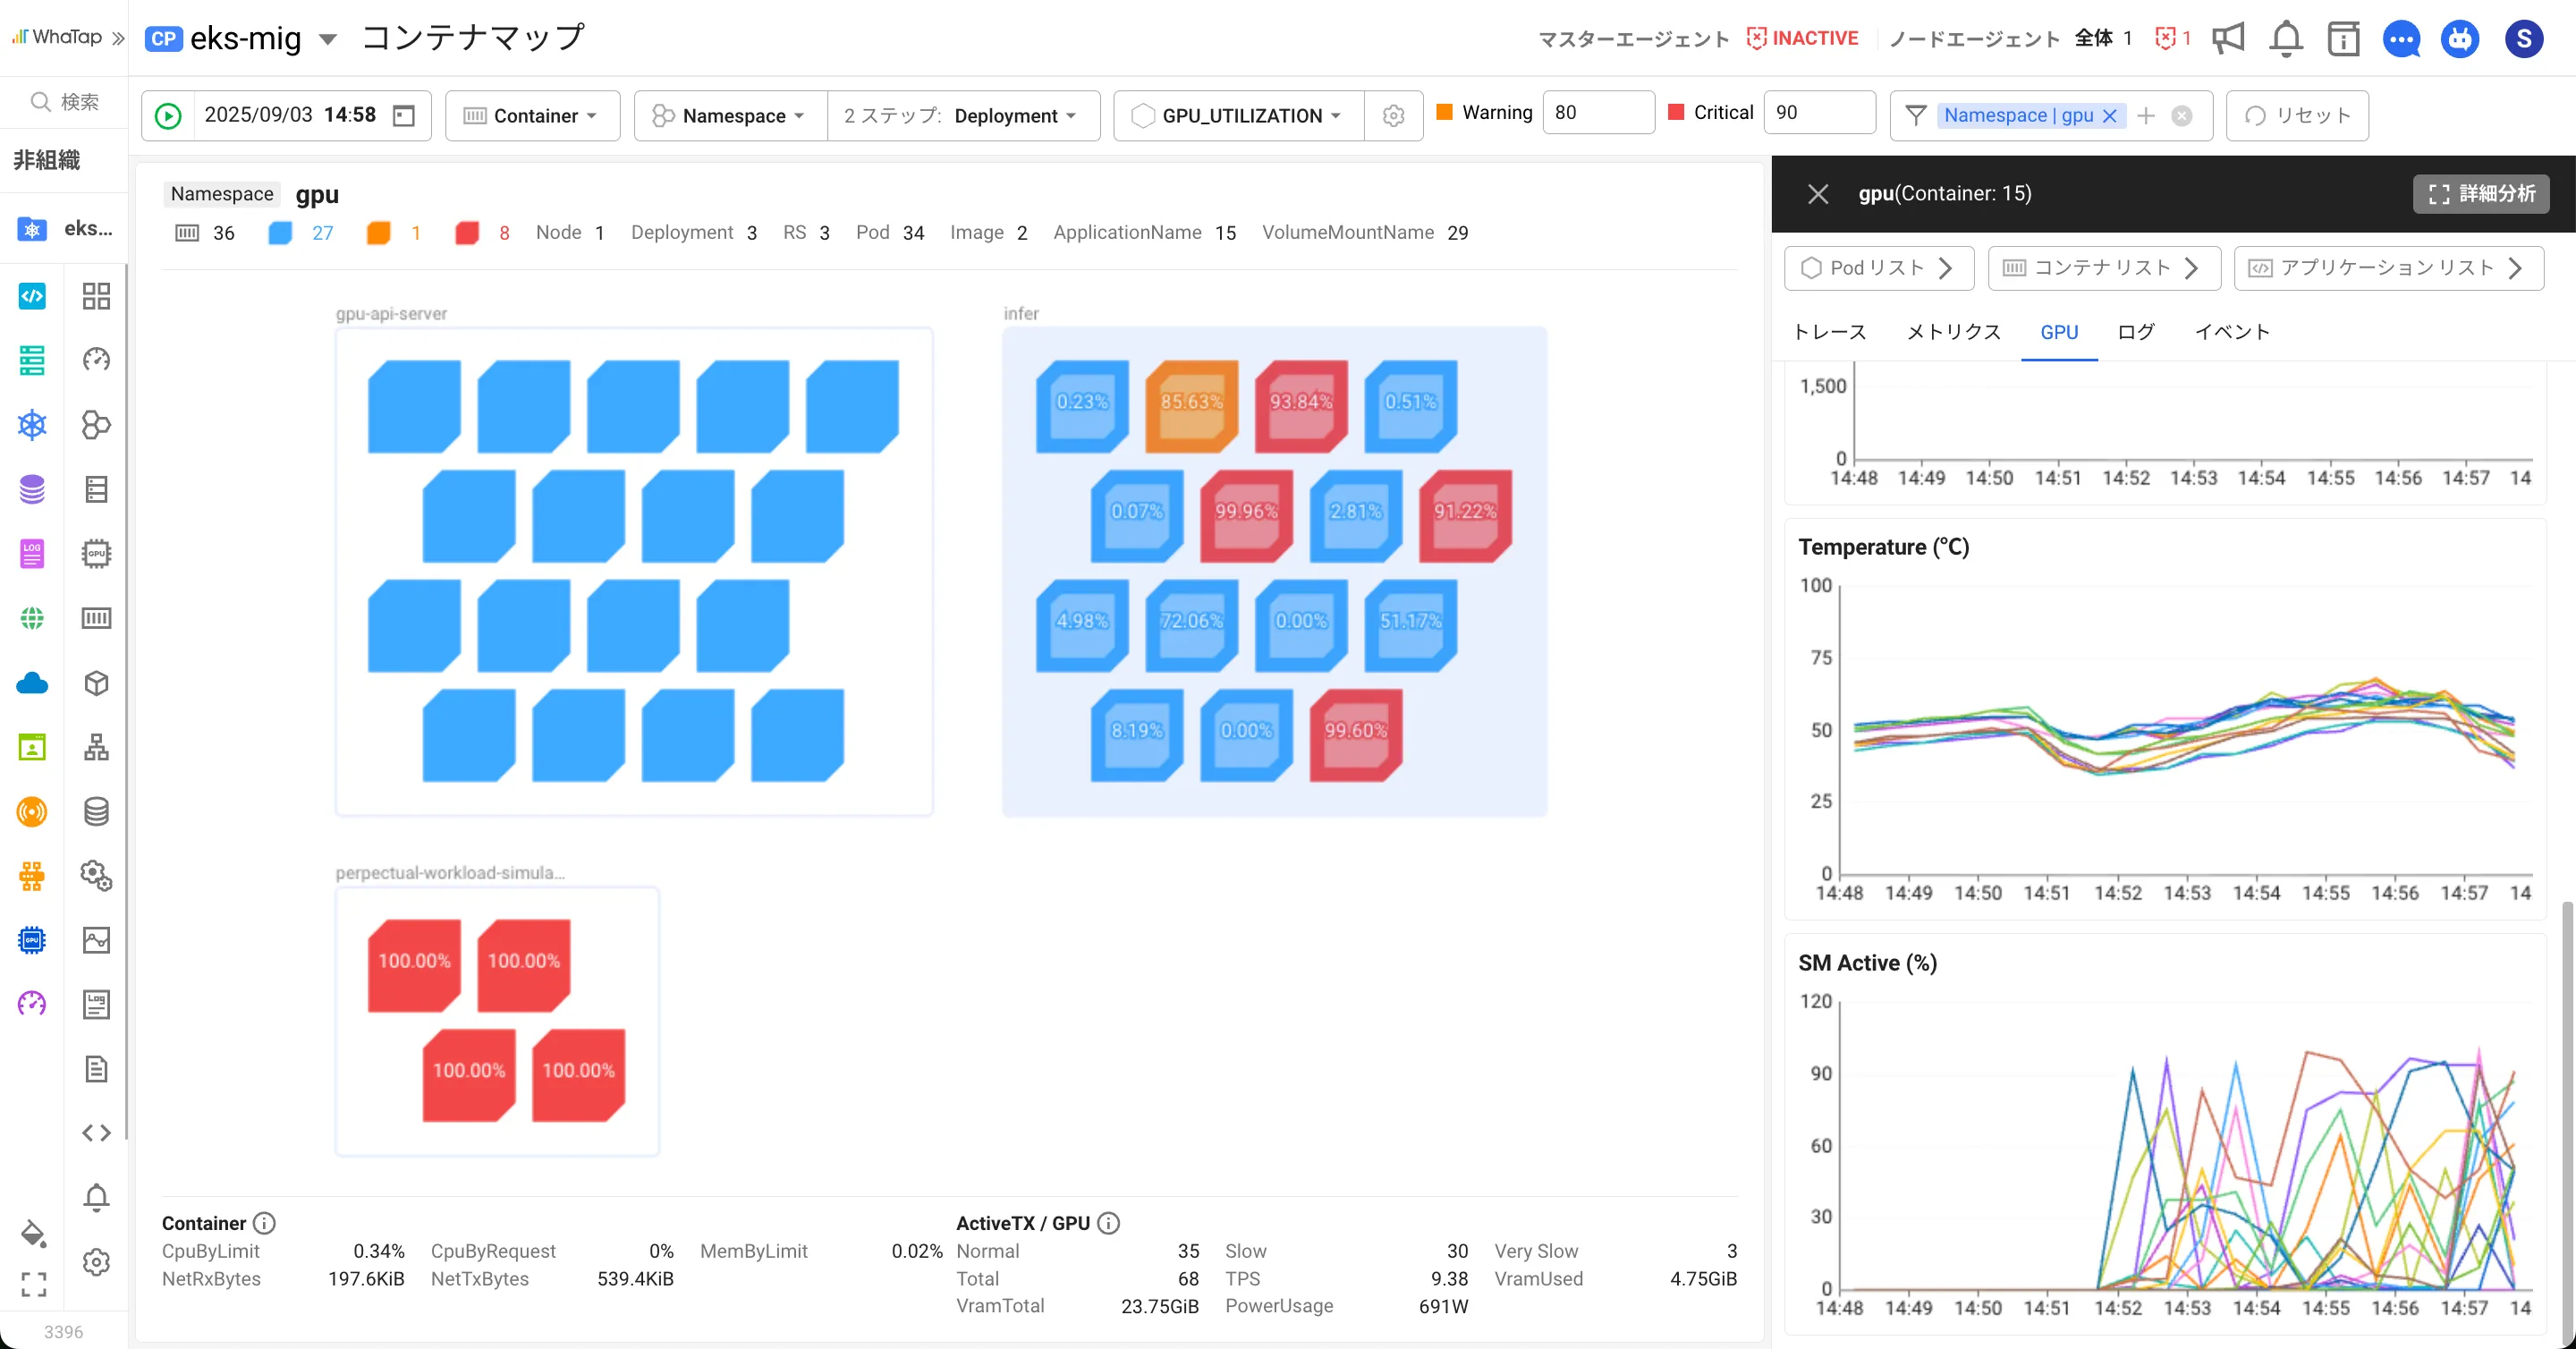The image size is (2576, 1349).
Task: Remove the Namespace gpu filter tag
Action: 2110,116
